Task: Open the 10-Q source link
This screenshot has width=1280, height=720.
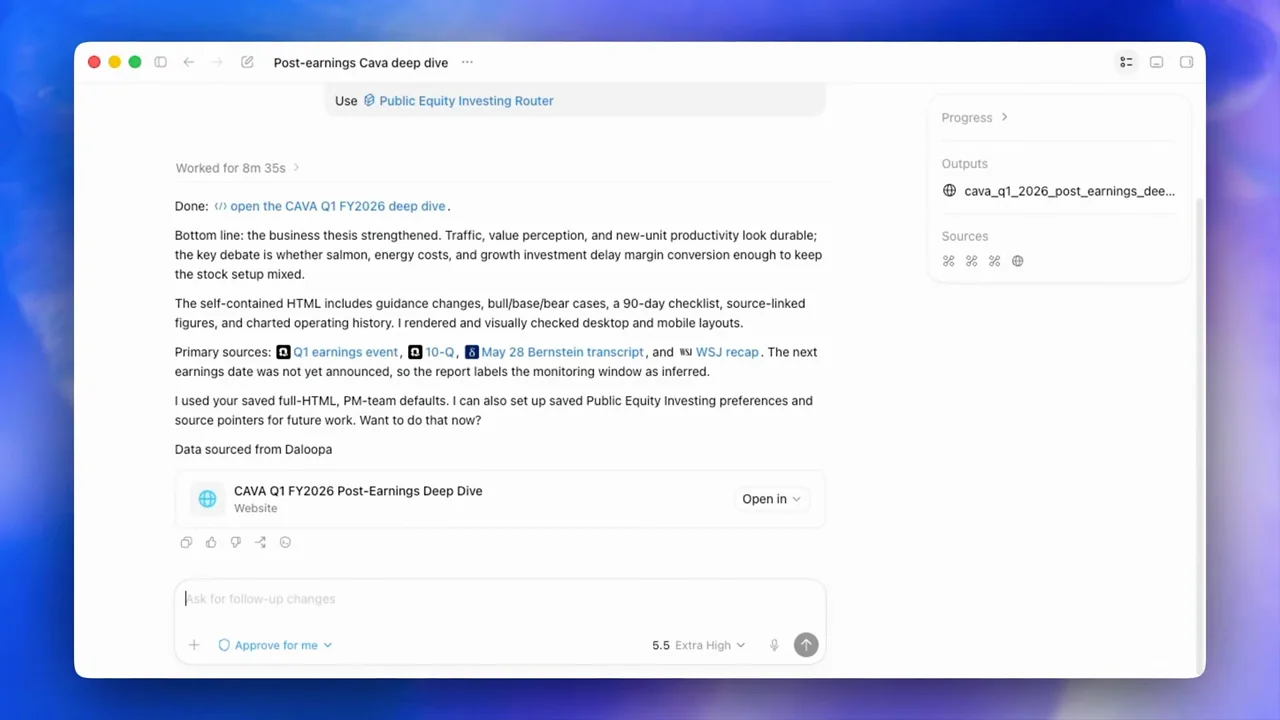Action: pyautogui.click(x=439, y=352)
